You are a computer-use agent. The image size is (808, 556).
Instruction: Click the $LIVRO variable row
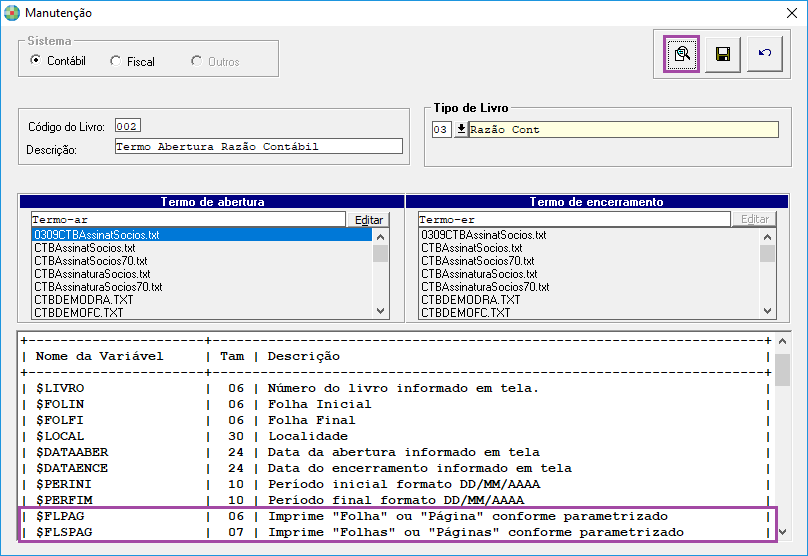point(396,388)
